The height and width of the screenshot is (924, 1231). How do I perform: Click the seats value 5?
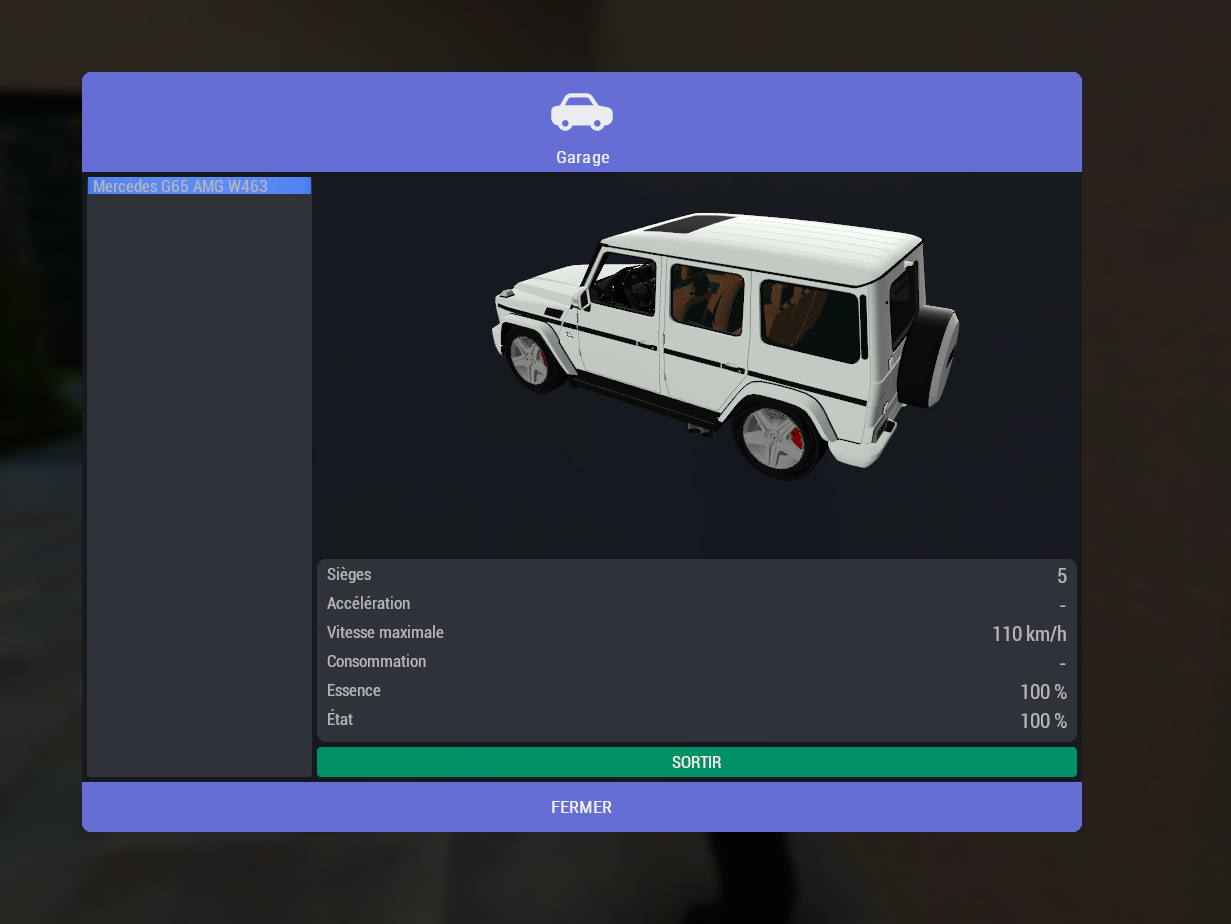click(1062, 576)
